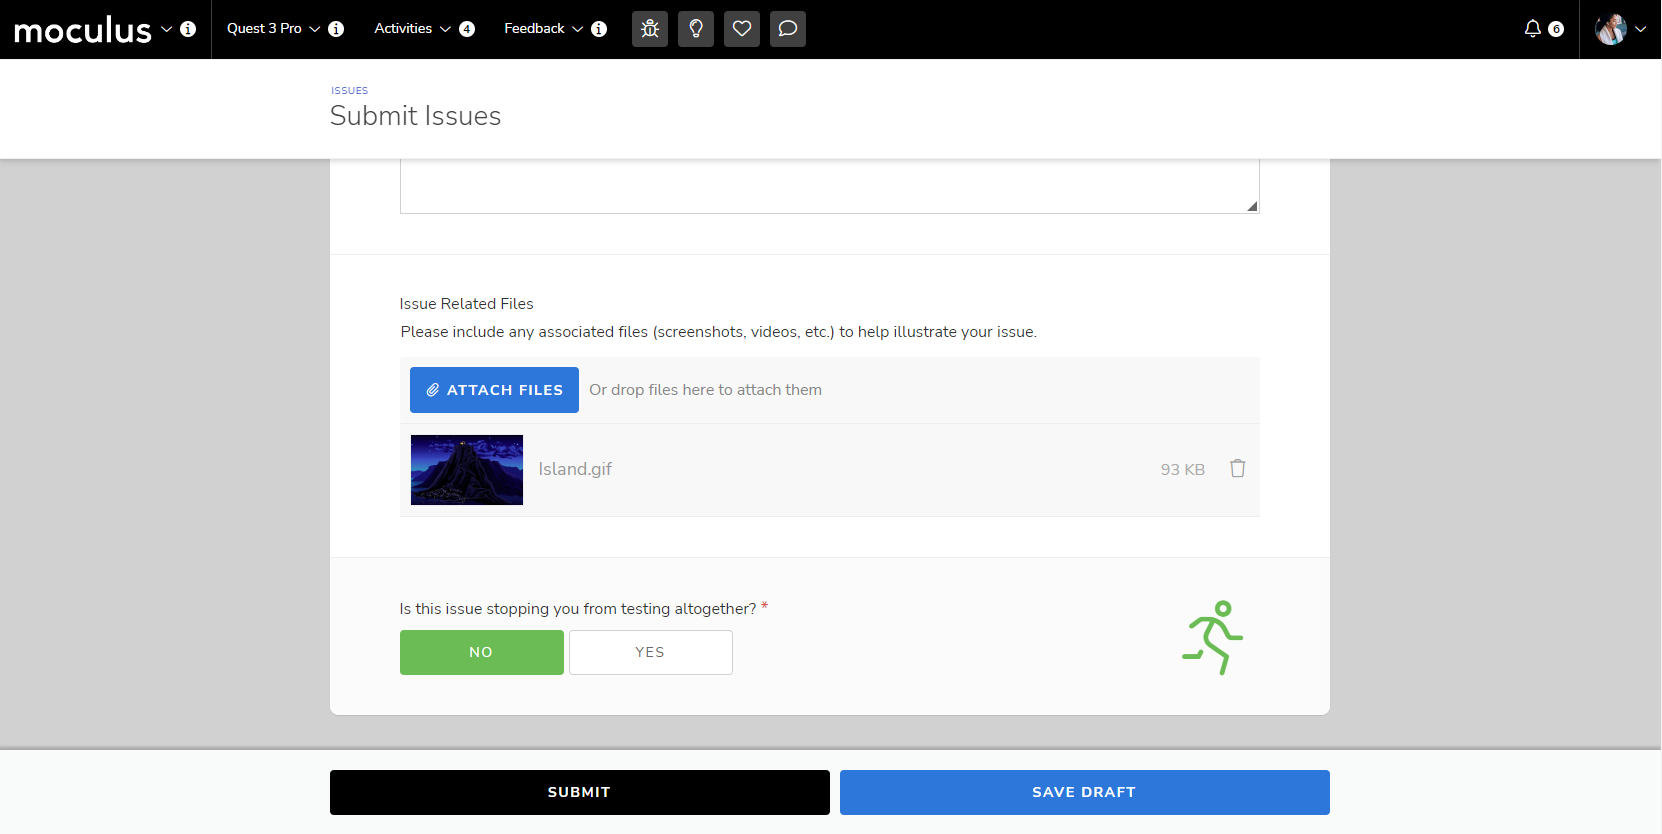The height and width of the screenshot is (834, 1662).
Task: Expand the moculus logo dropdown chevron
Action: [166, 29]
